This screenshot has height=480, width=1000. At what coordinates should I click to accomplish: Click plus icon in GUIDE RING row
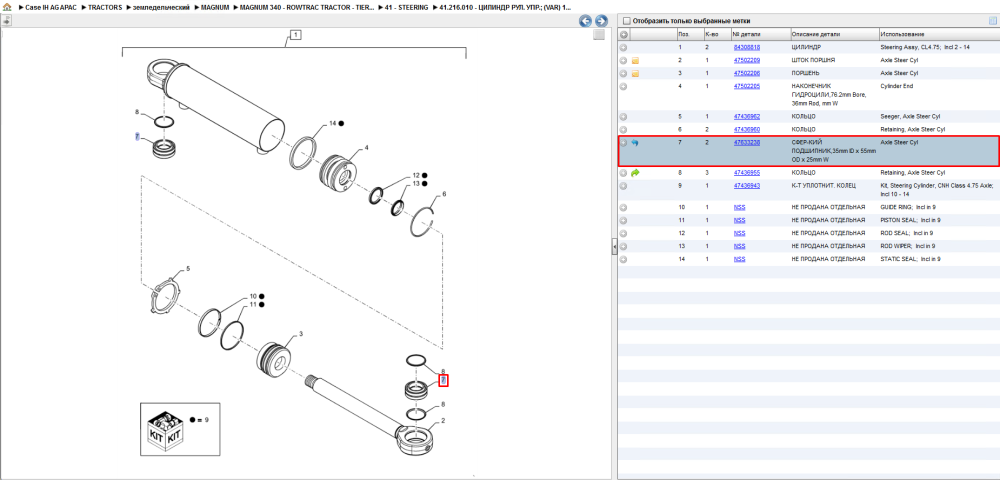pos(623,207)
